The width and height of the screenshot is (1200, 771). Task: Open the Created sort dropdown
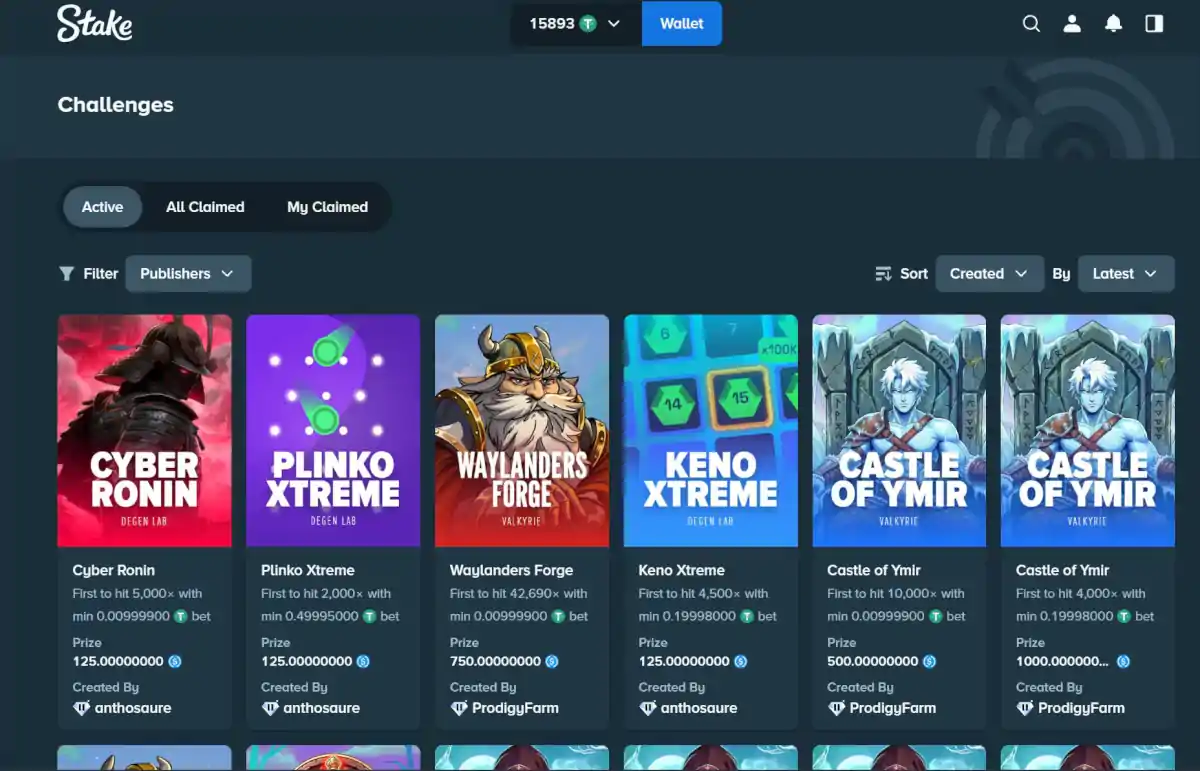click(989, 274)
